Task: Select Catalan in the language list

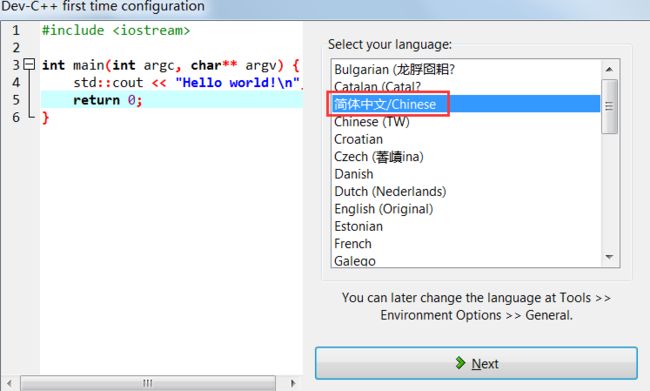Action: point(466,87)
